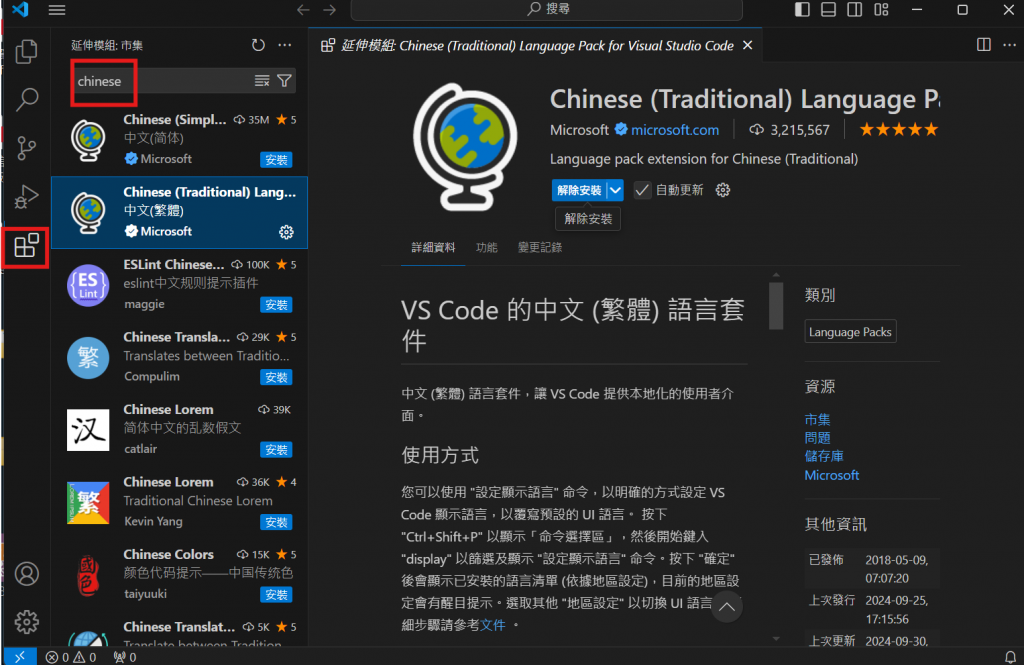Open the Search view in activity bar
Screen dimensions: 1024x665
tap(26, 100)
